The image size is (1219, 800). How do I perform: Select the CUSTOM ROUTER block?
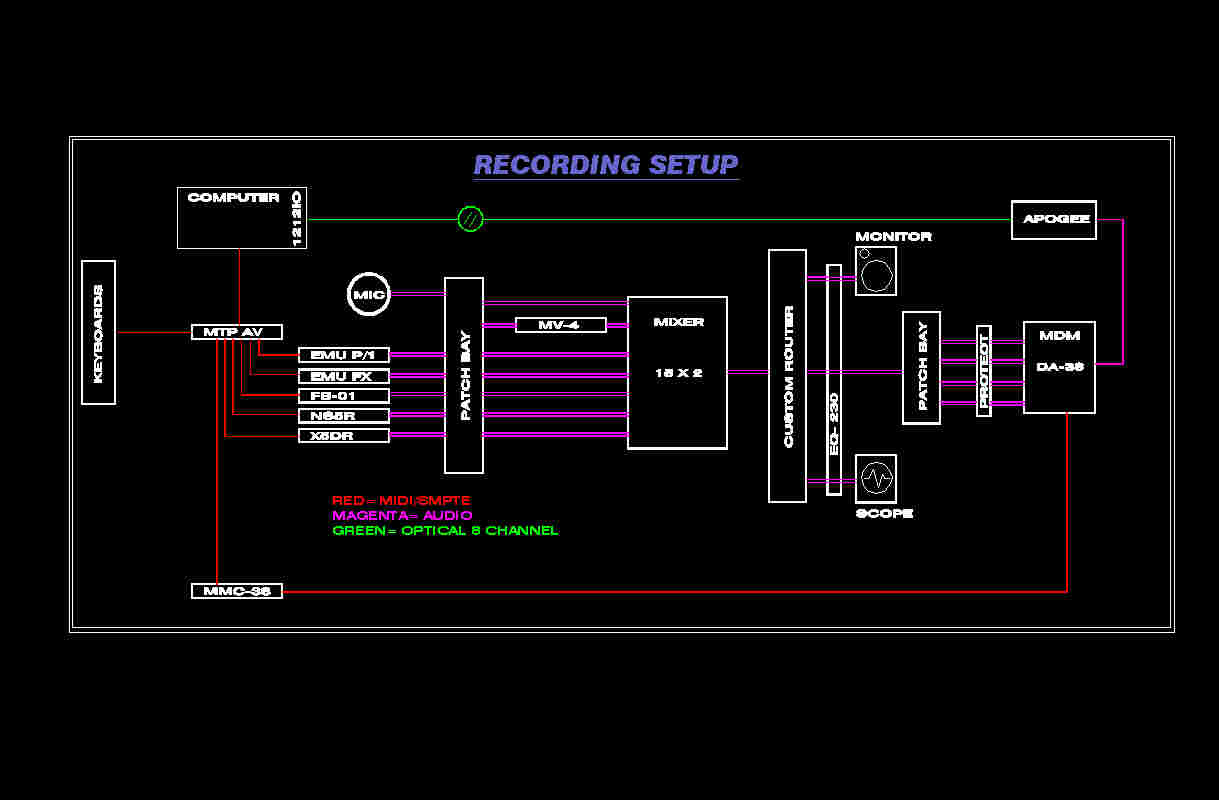787,376
